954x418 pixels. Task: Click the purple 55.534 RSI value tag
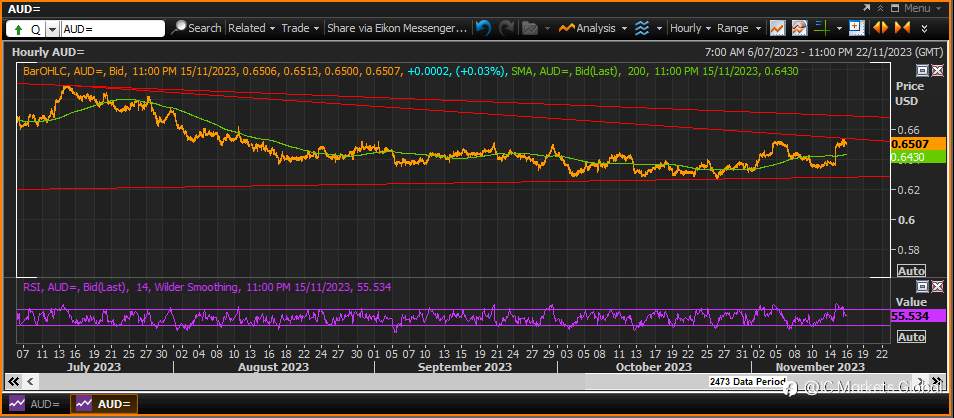click(918, 316)
